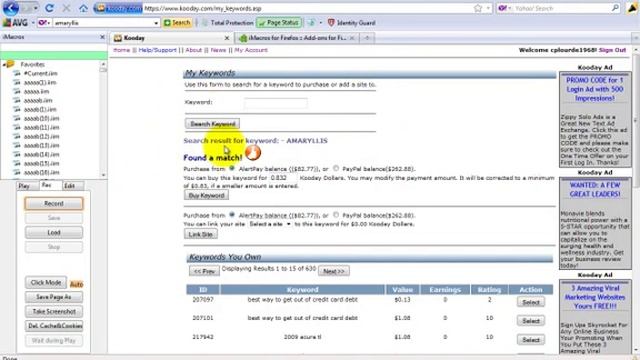
Task: Collapse the Favorites folder in iMacros
Action: pyautogui.click(x=4, y=64)
